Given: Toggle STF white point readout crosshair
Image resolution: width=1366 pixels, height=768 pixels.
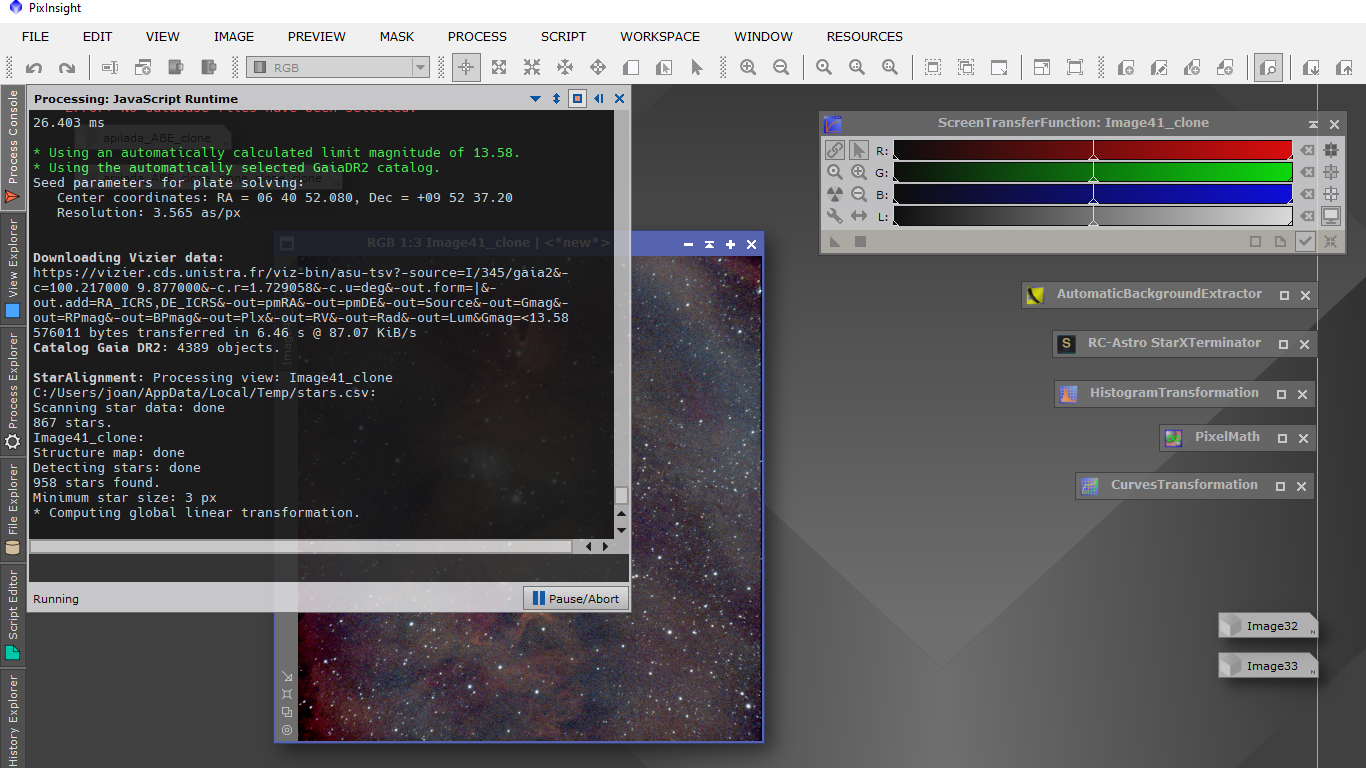Looking at the screenshot, I should 1331,194.
